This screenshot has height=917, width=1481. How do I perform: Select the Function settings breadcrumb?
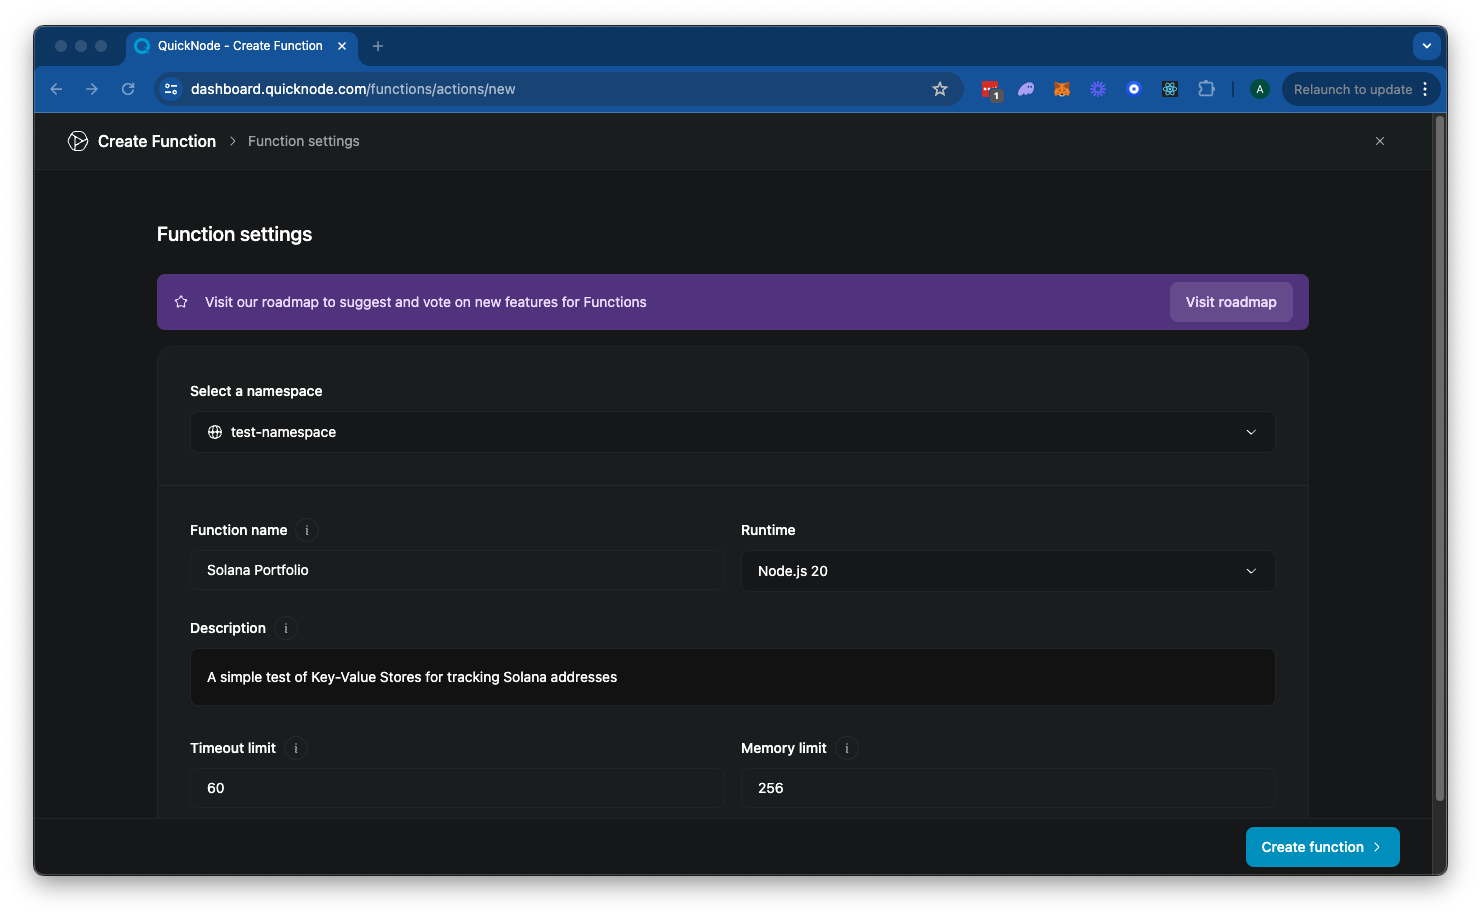point(304,141)
